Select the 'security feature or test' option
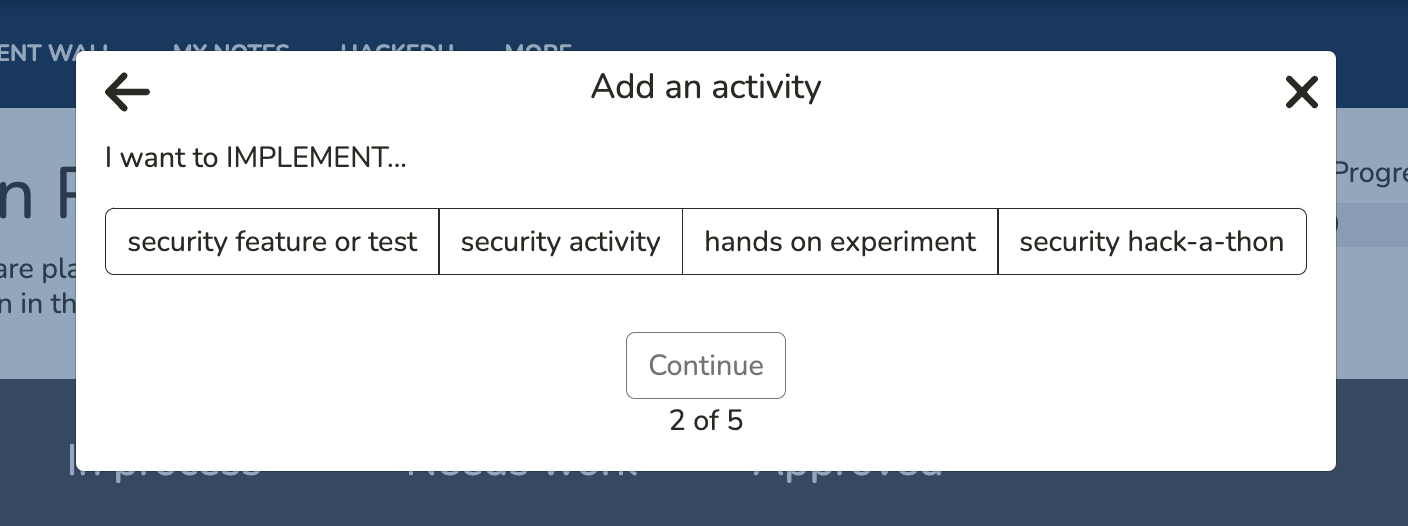The height and width of the screenshot is (526, 1408). coord(272,242)
